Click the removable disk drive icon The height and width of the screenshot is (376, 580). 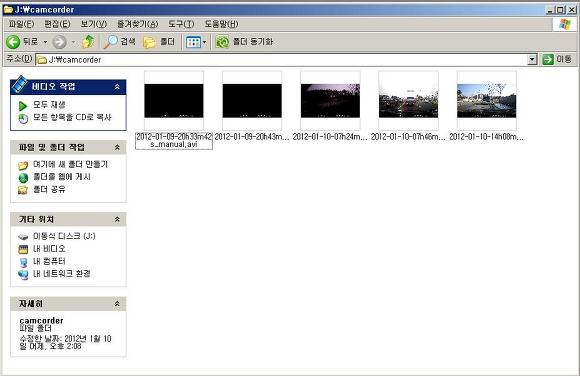pos(23,237)
